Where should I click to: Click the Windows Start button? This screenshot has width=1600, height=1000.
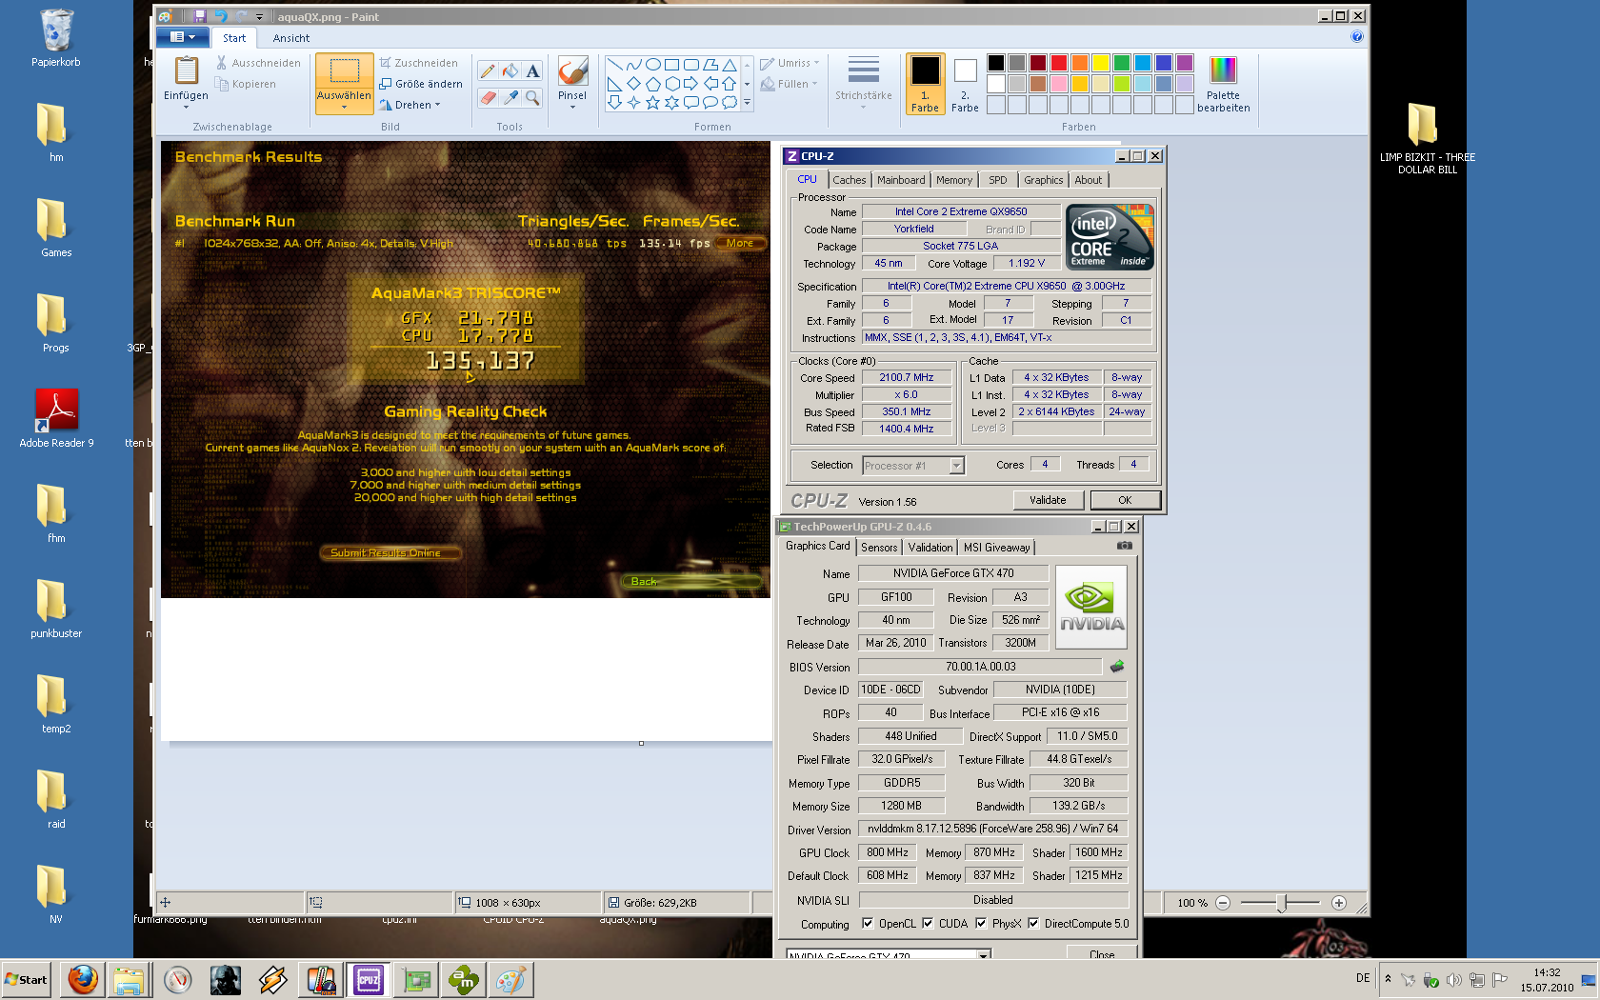[x=26, y=980]
